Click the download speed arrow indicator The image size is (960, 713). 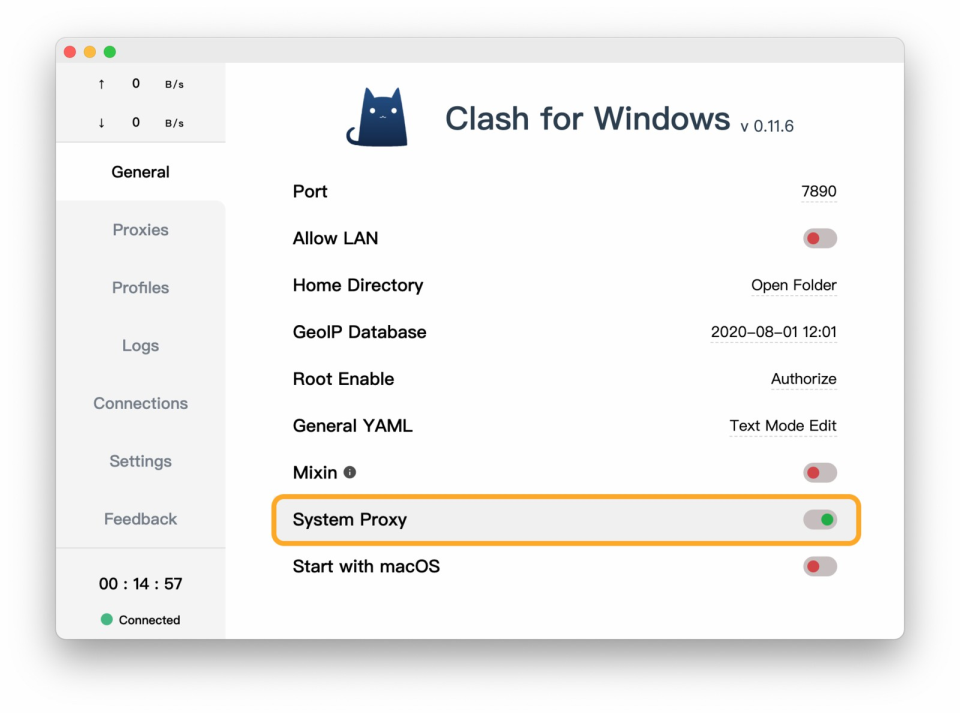click(x=101, y=123)
